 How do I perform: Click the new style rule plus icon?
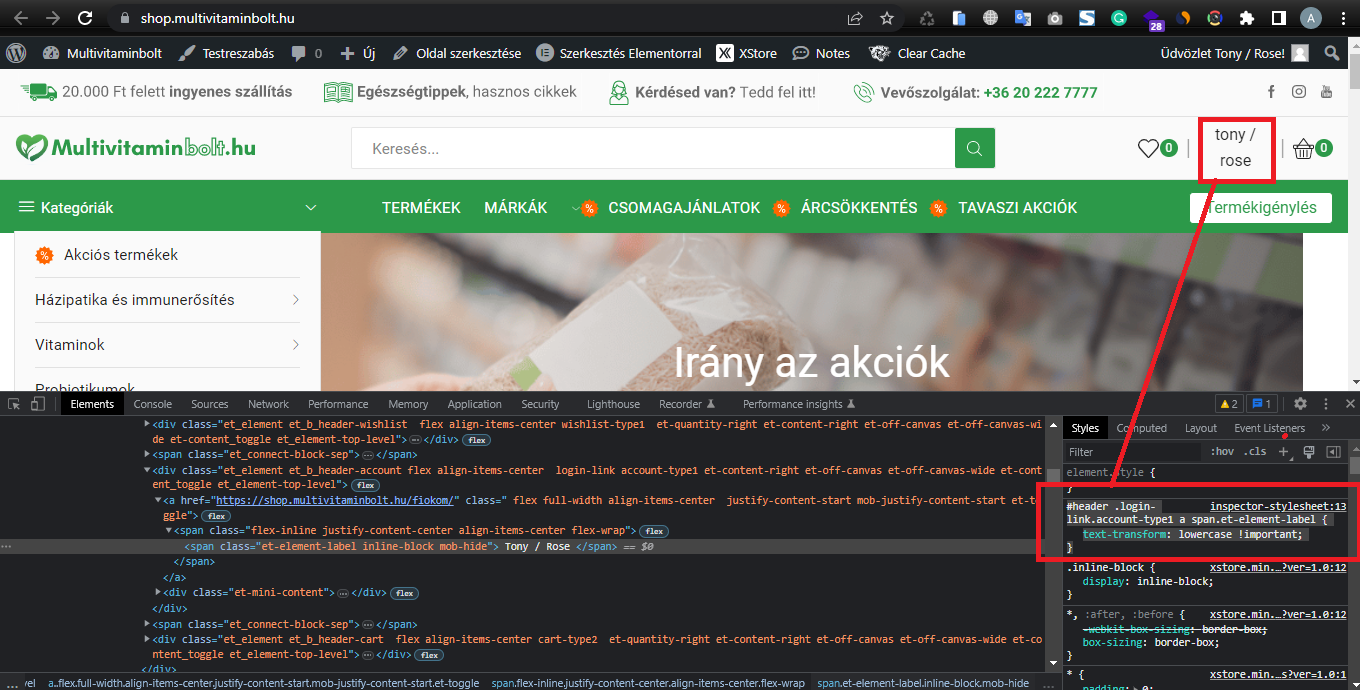[x=1284, y=452]
